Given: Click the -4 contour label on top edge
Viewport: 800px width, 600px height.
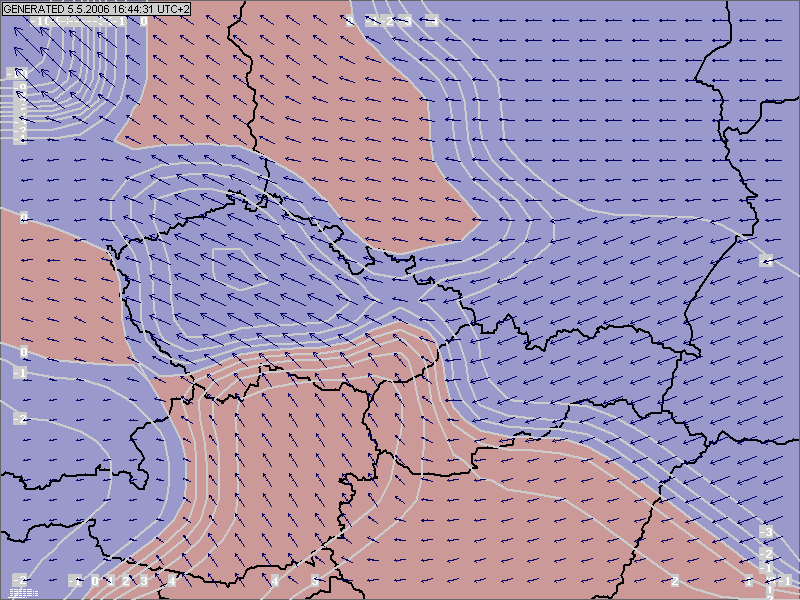Looking at the screenshot, I should click(x=434, y=20).
